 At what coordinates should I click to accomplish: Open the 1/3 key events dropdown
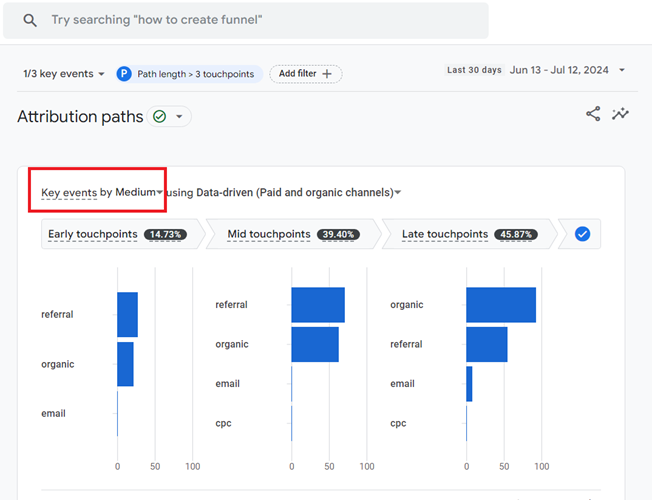(x=64, y=74)
